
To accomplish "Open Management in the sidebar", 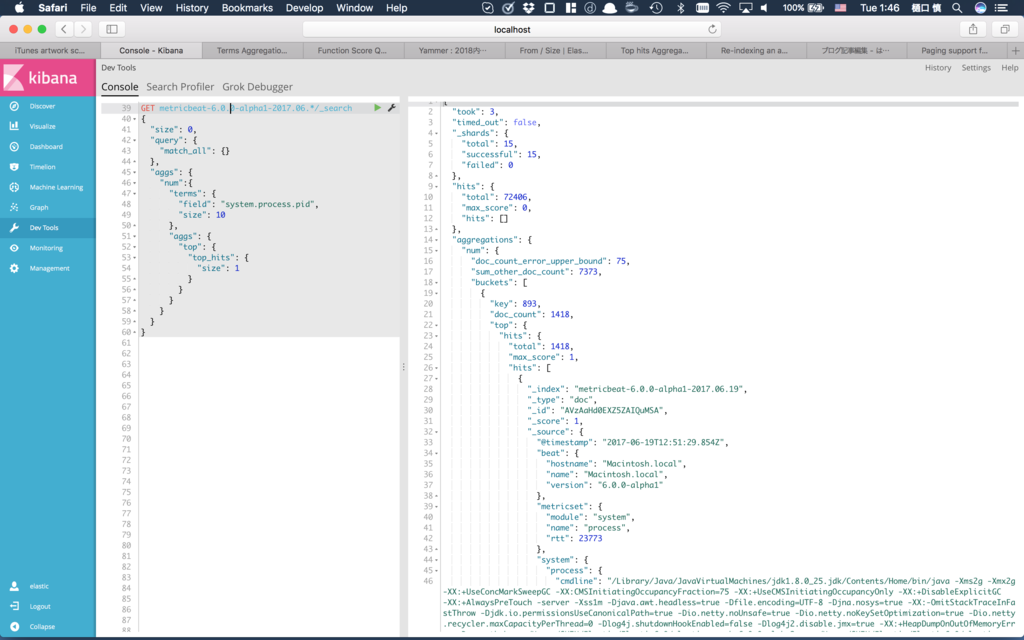I will 48,268.
